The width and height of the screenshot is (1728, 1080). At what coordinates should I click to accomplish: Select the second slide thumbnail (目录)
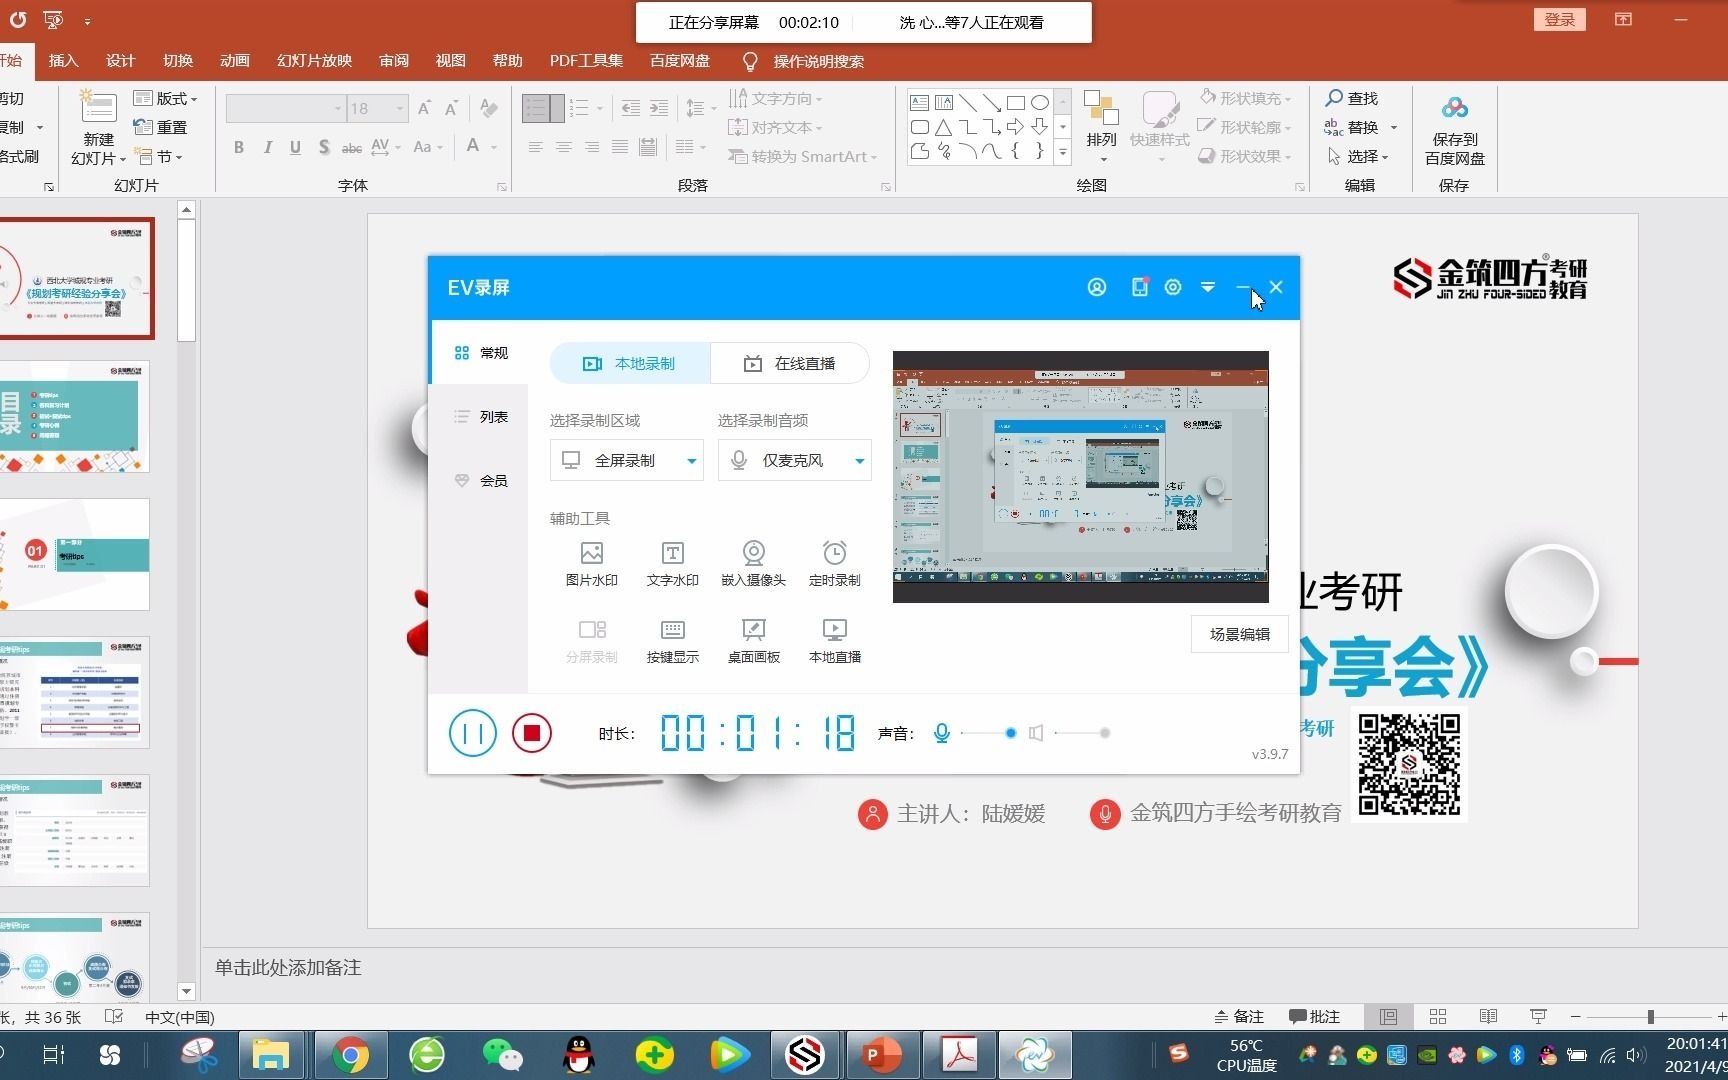pos(75,416)
